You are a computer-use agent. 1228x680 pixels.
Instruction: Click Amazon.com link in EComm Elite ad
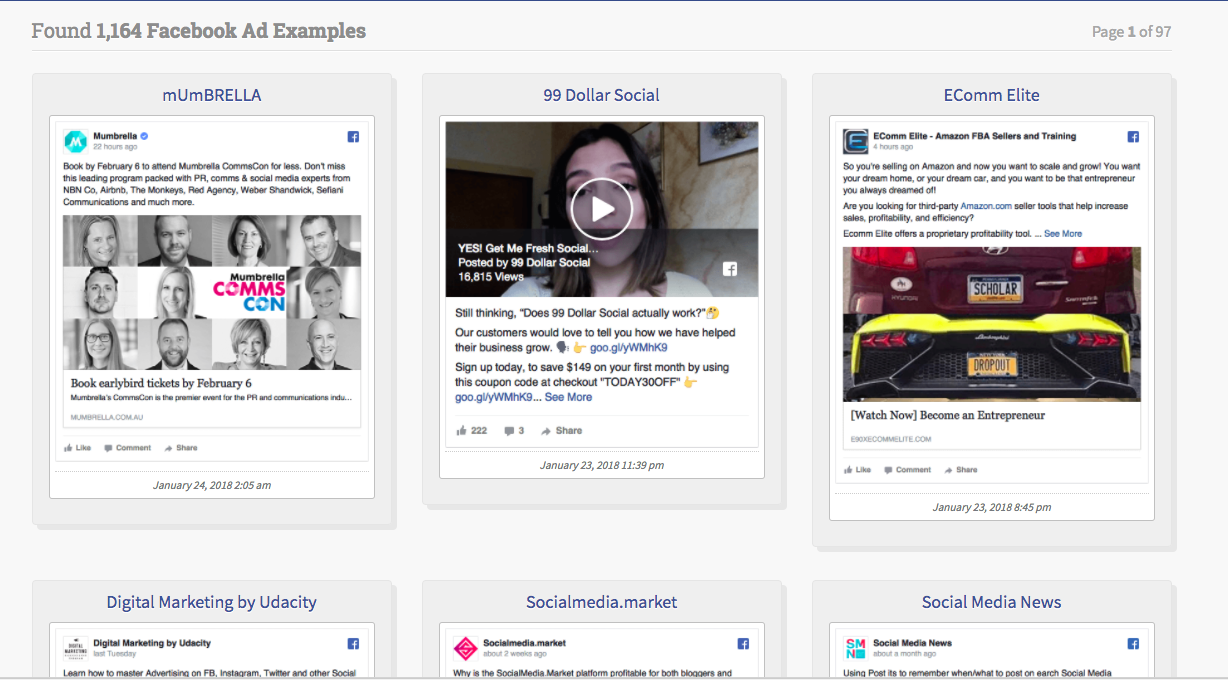988,206
